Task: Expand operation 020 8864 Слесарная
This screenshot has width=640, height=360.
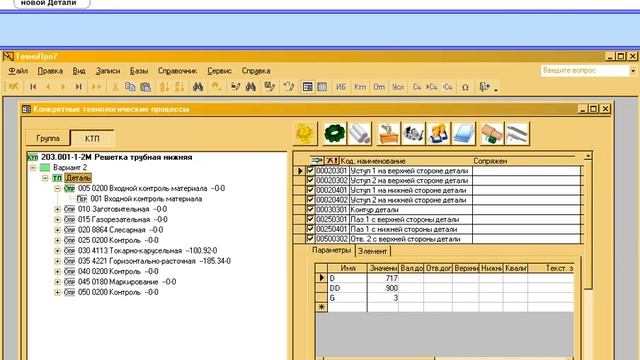Action: (58, 230)
